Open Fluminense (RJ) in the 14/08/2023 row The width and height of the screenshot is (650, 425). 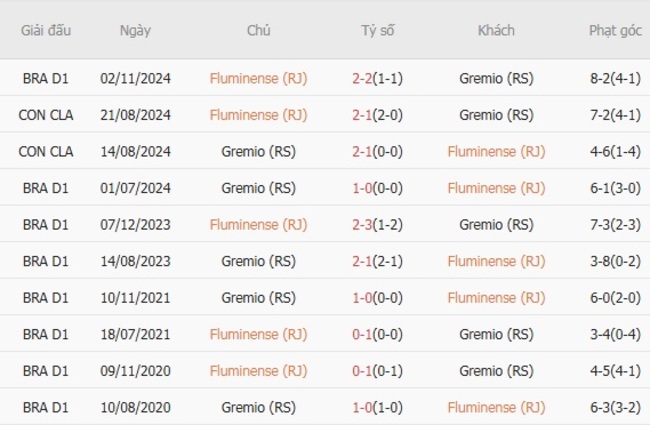[496, 262]
